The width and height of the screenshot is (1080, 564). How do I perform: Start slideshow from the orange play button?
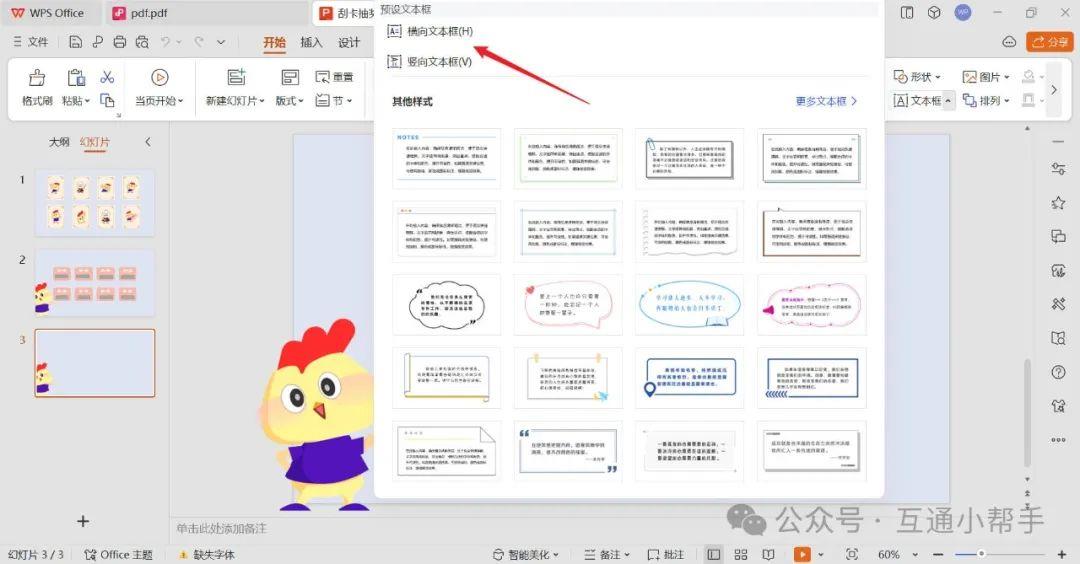pos(802,554)
